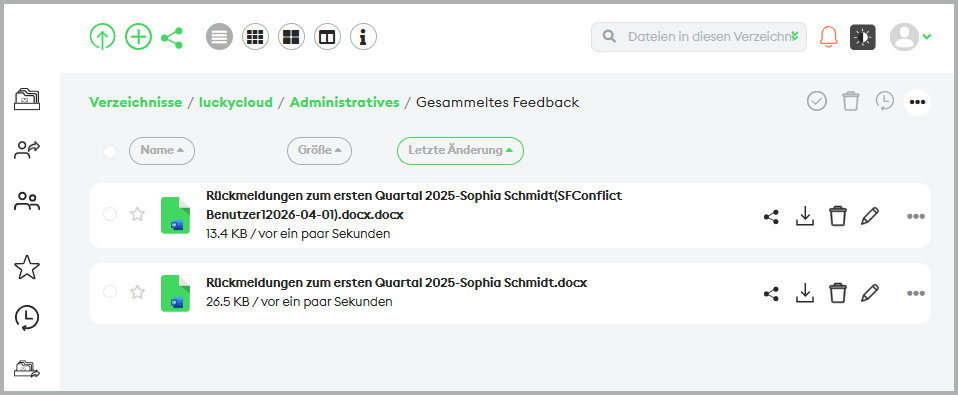The width and height of the screenshot is (958, 395).
Task: Click the text 13.4 KB / vor ein paar Sekunden
Action: pyautogui.click(x=298, y=234)
